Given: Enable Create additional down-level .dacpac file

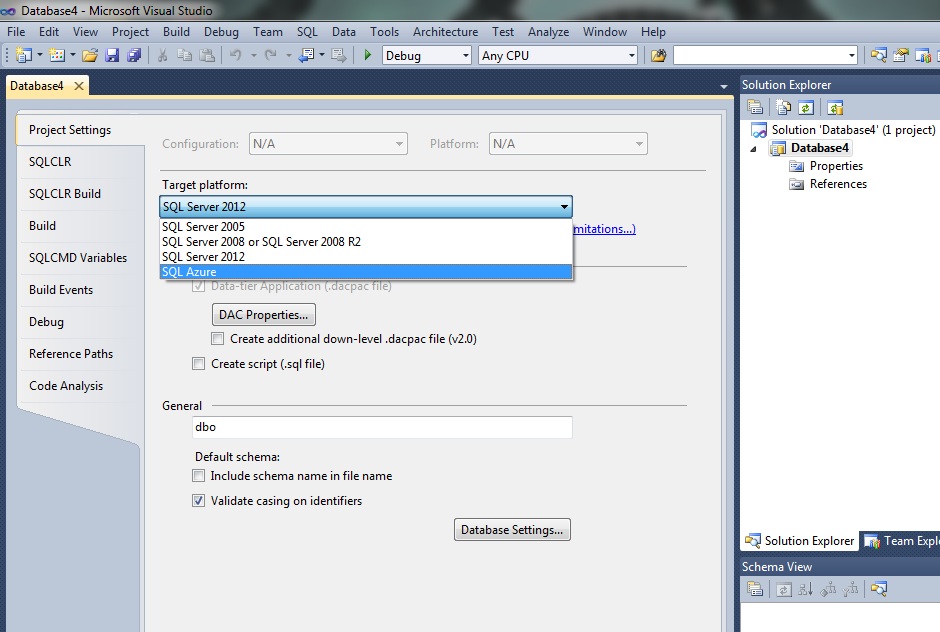Looking at the screenshot, I should pos(218,339).
